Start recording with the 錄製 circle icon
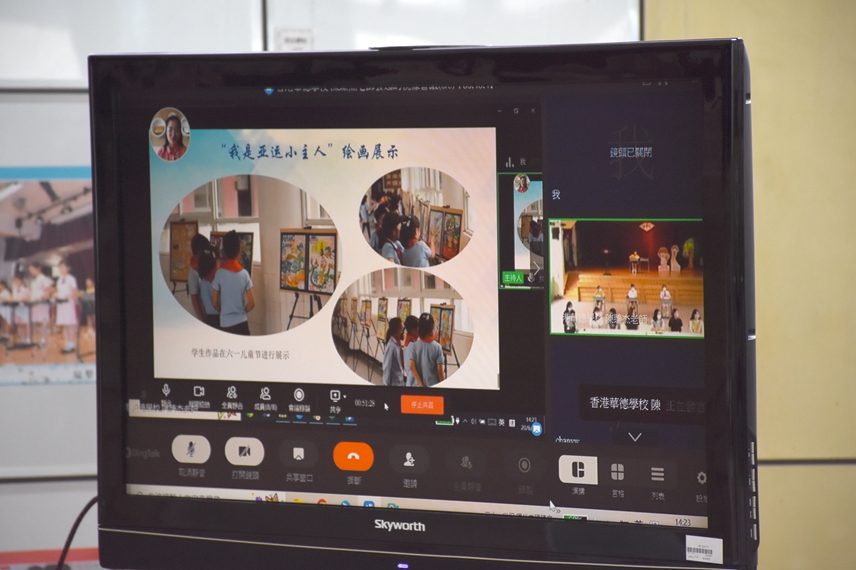 (x=524, y=465)
